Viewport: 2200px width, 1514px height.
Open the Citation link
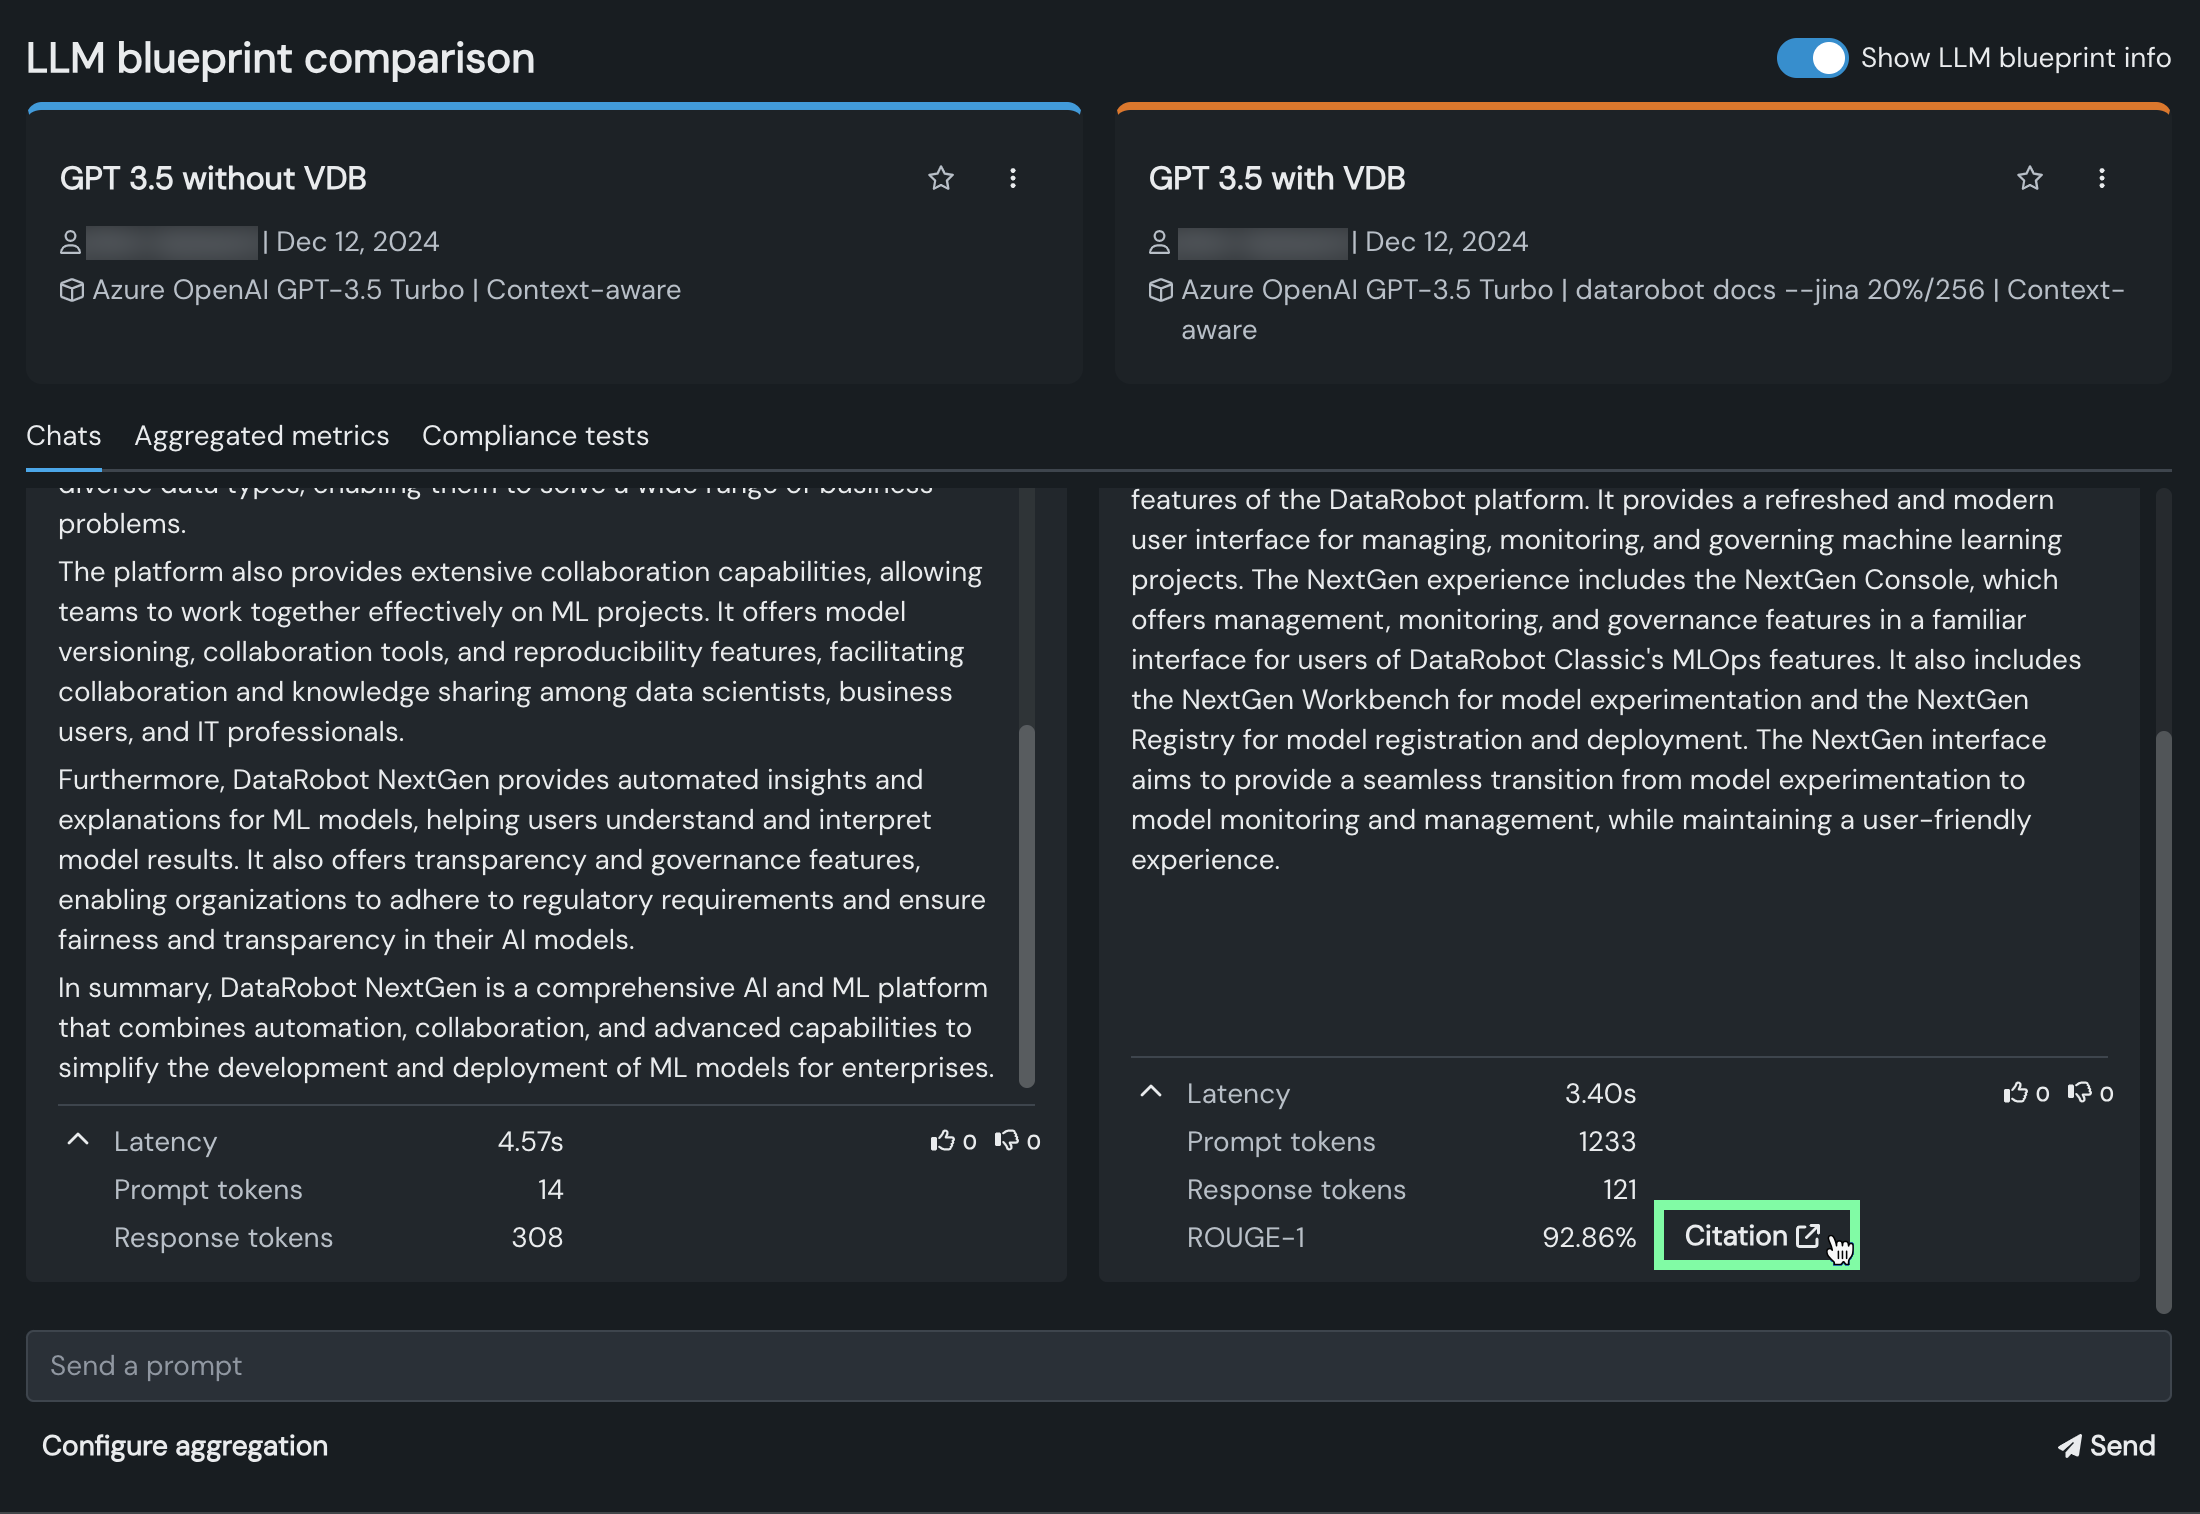point(1752,1236)
